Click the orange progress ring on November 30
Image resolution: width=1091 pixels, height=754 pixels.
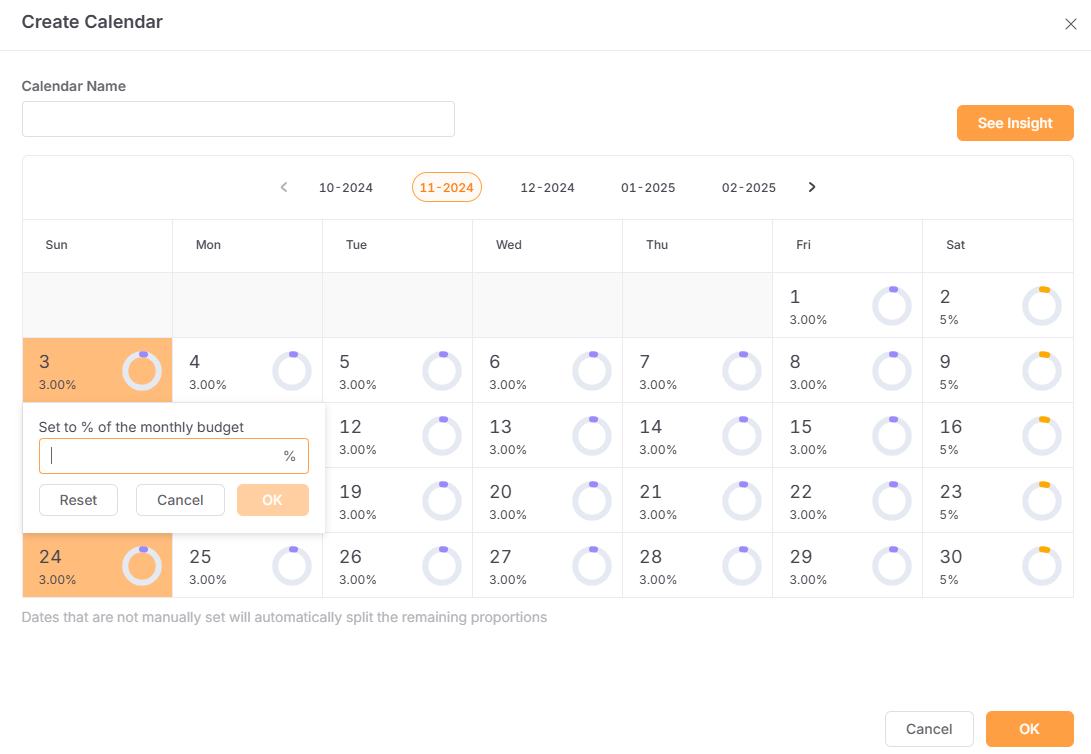click(x=1041, y=566)
